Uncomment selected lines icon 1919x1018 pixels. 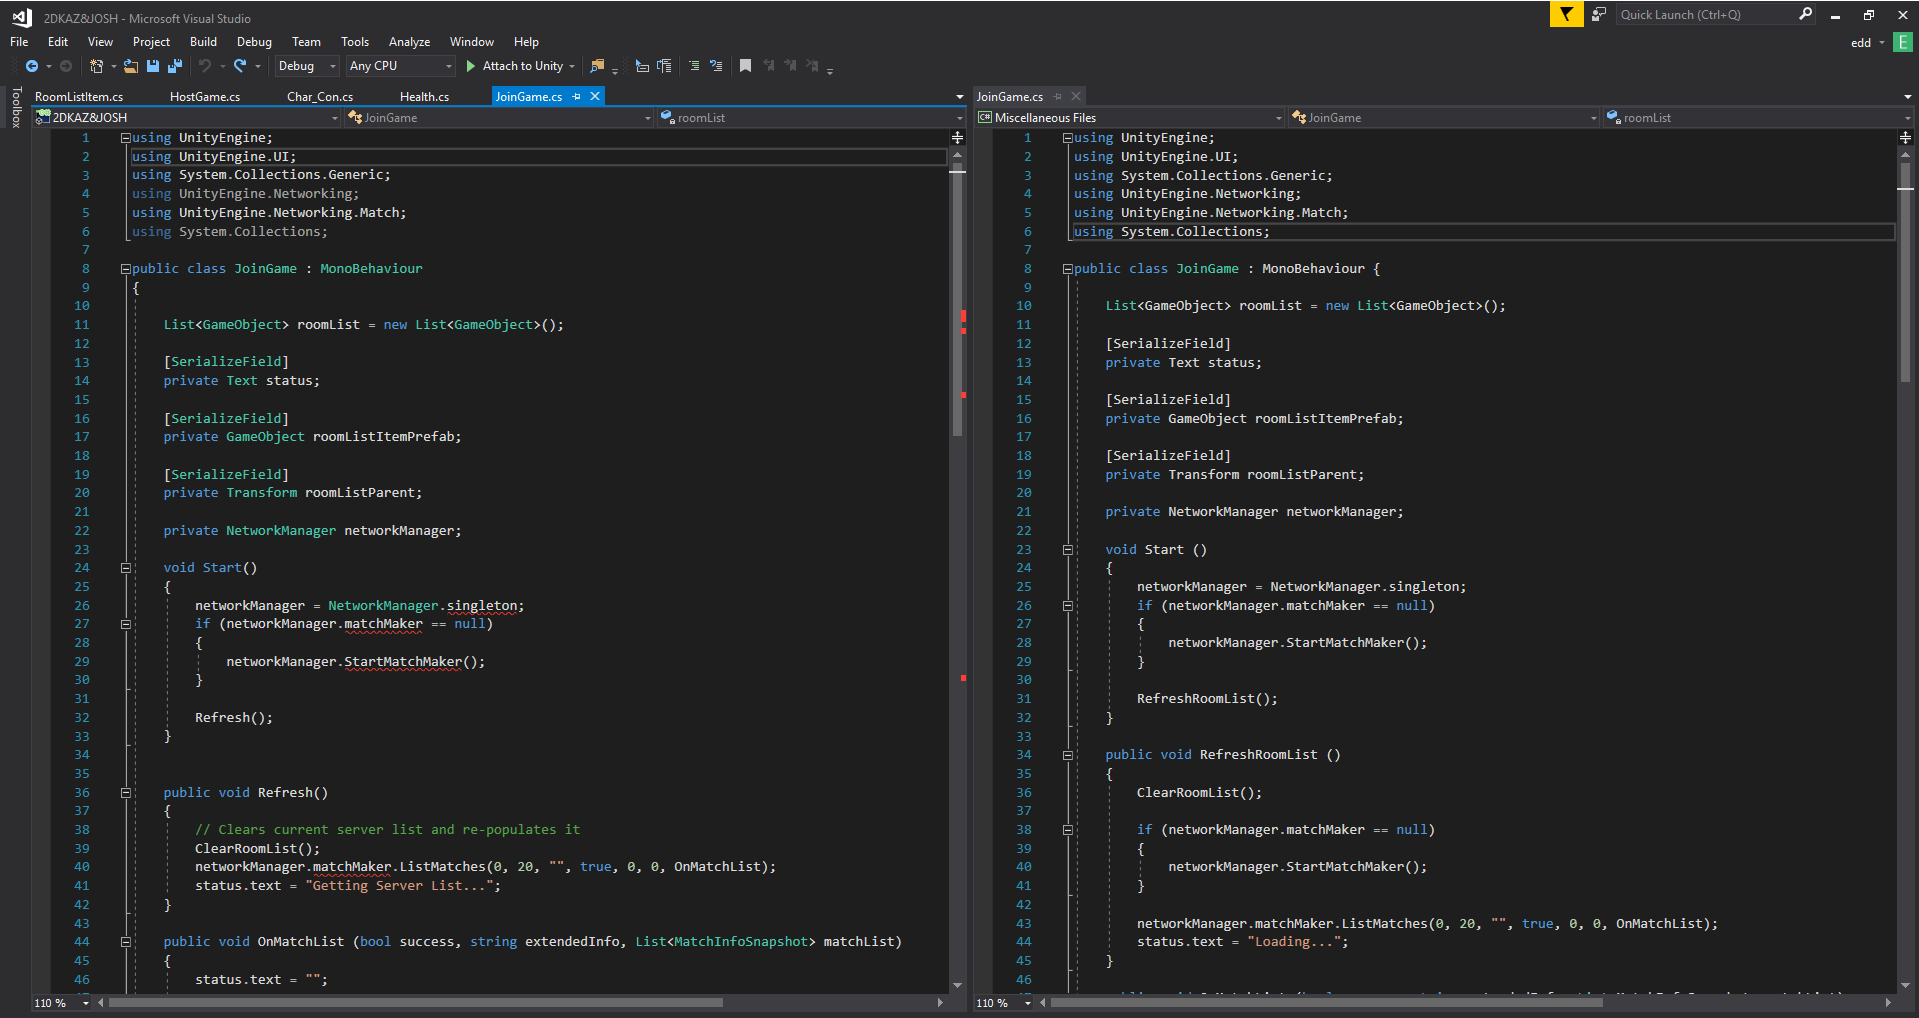pos(716,66)
